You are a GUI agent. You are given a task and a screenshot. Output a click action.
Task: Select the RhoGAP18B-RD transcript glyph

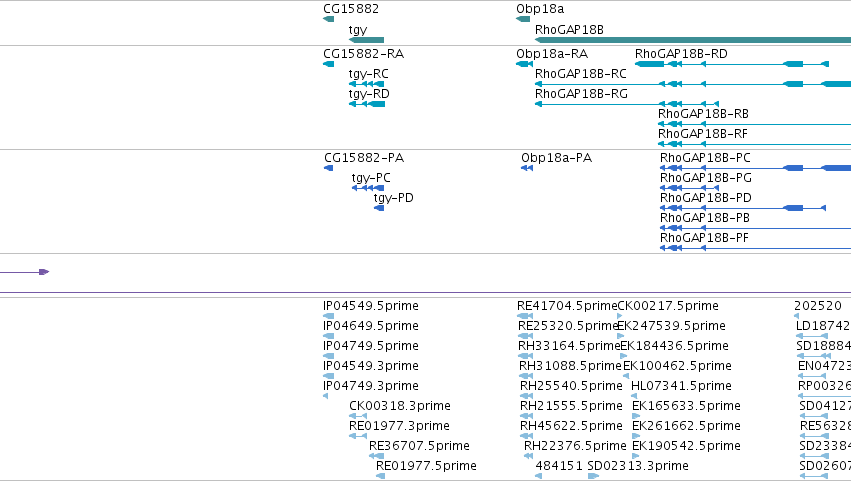point(732,64)
